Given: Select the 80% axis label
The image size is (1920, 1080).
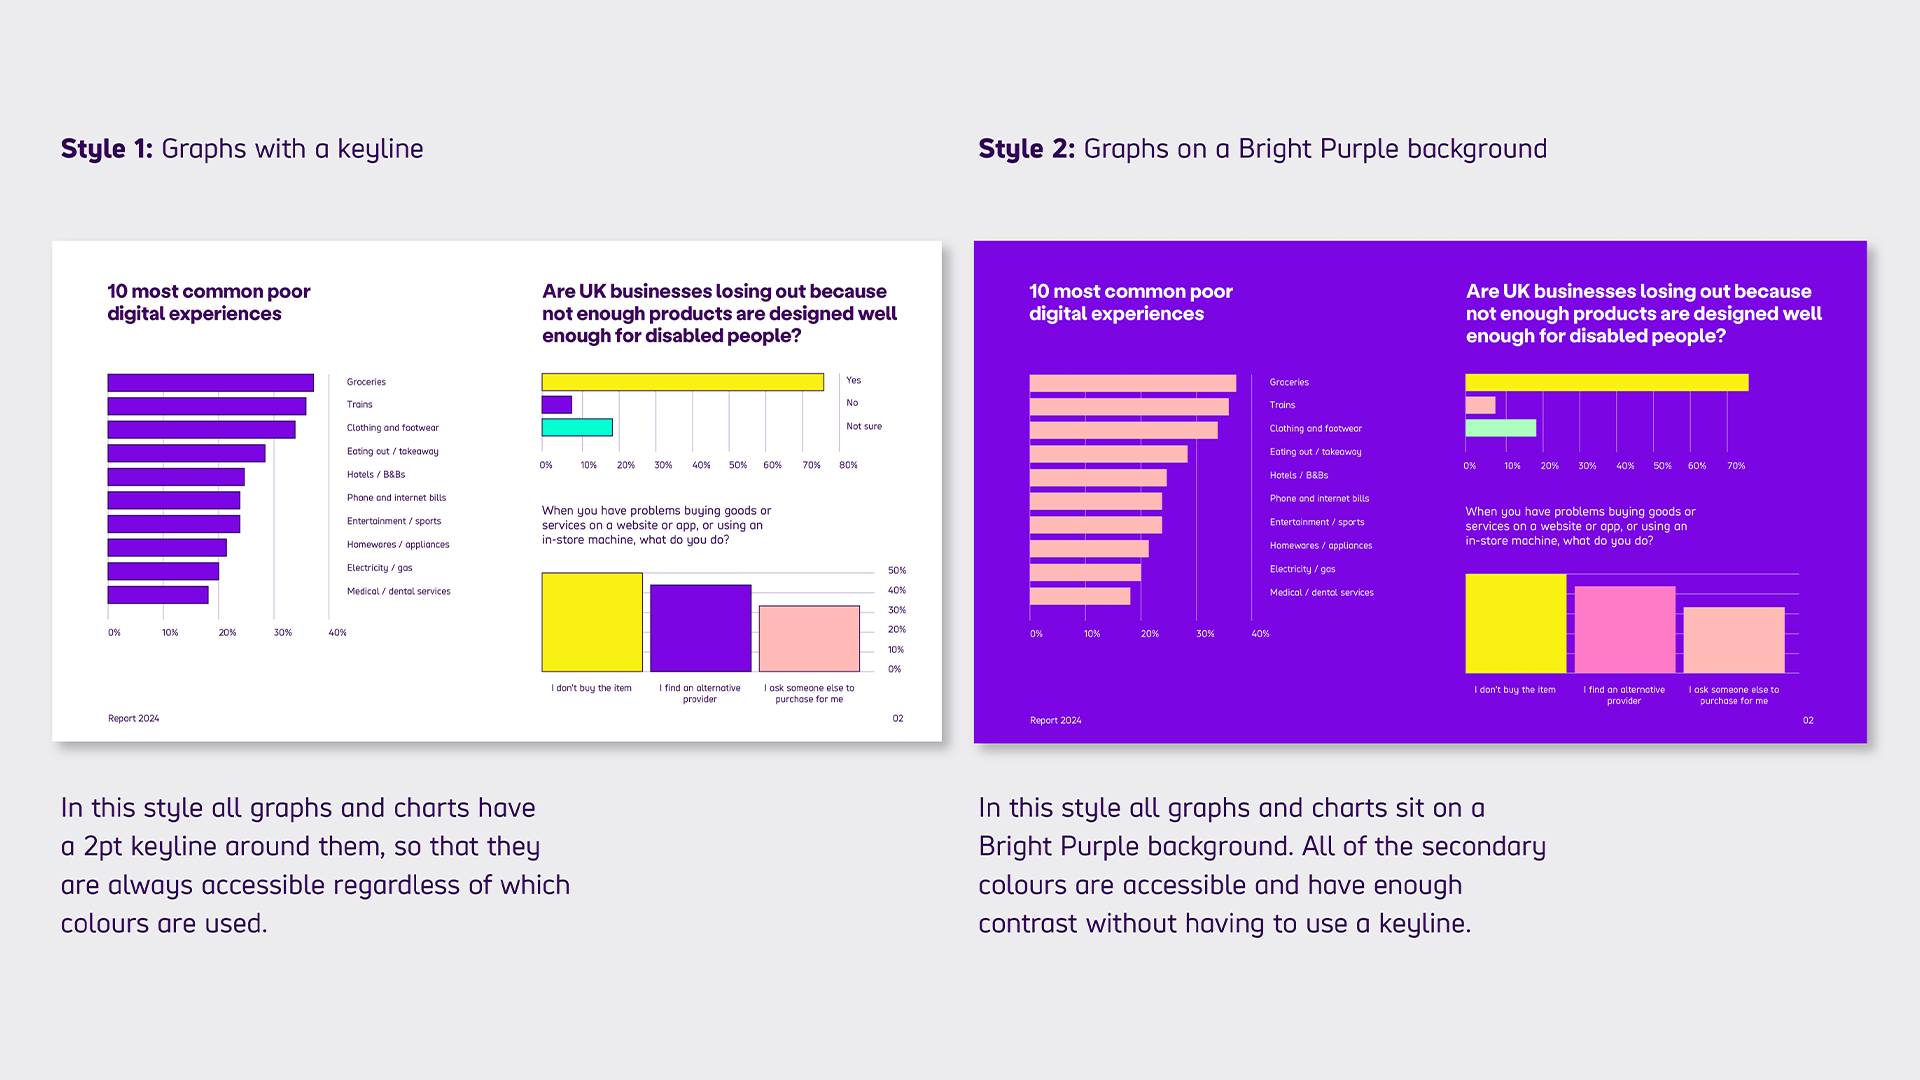Looking at the screenshot, I should click(x=847, y=464).
